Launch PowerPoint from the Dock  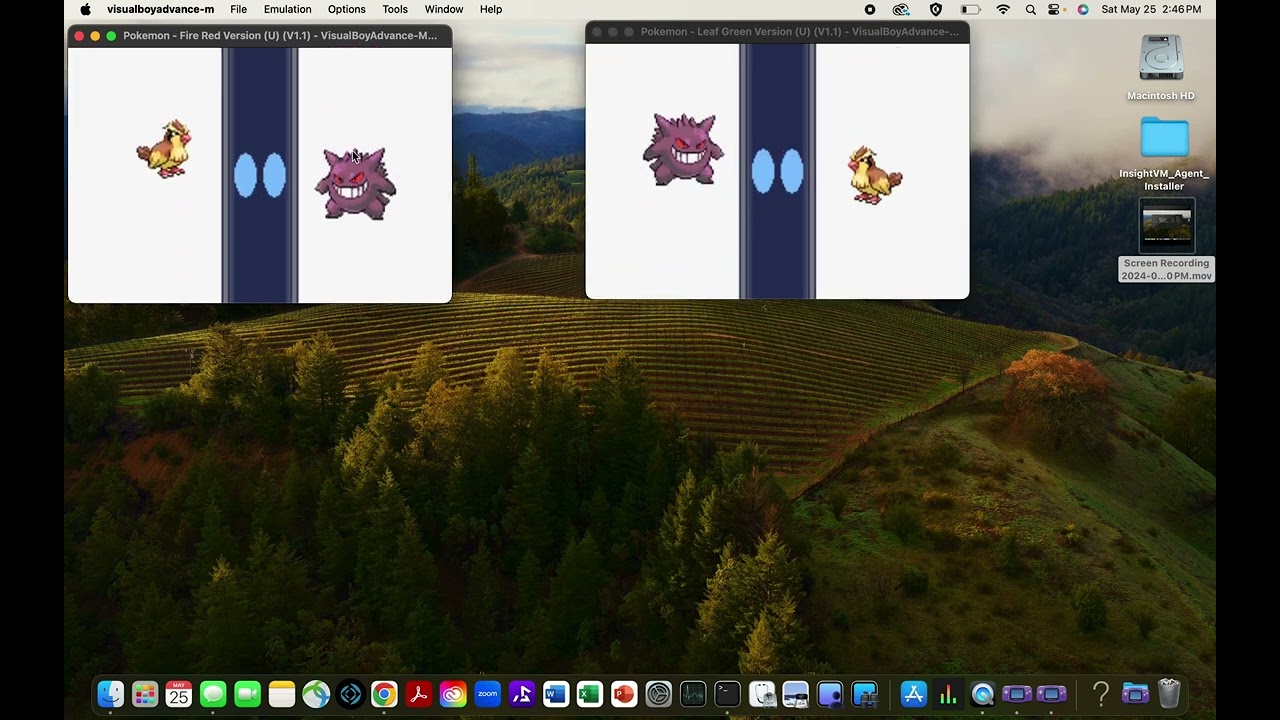coord(624,694)
